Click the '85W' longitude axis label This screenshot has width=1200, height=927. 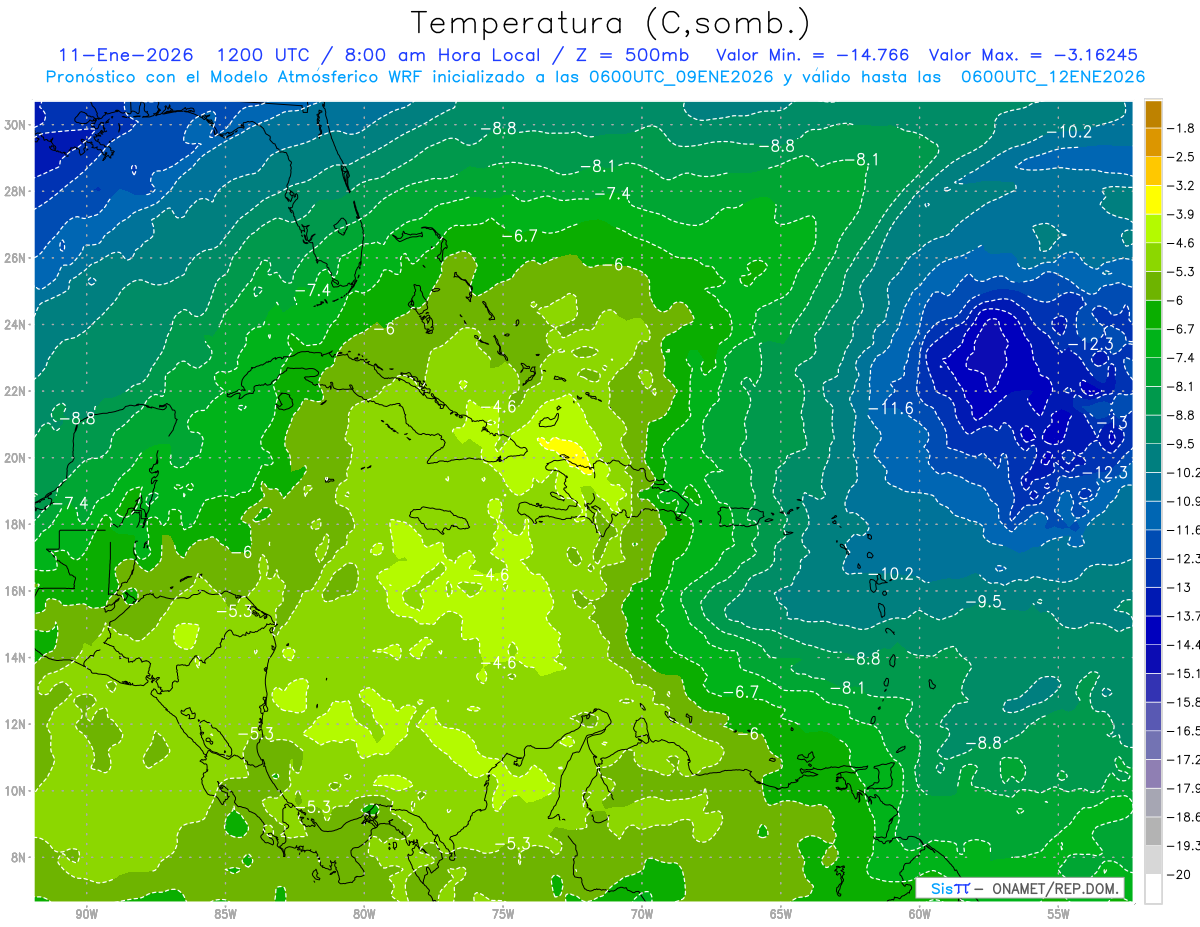(x=225, y=913)
